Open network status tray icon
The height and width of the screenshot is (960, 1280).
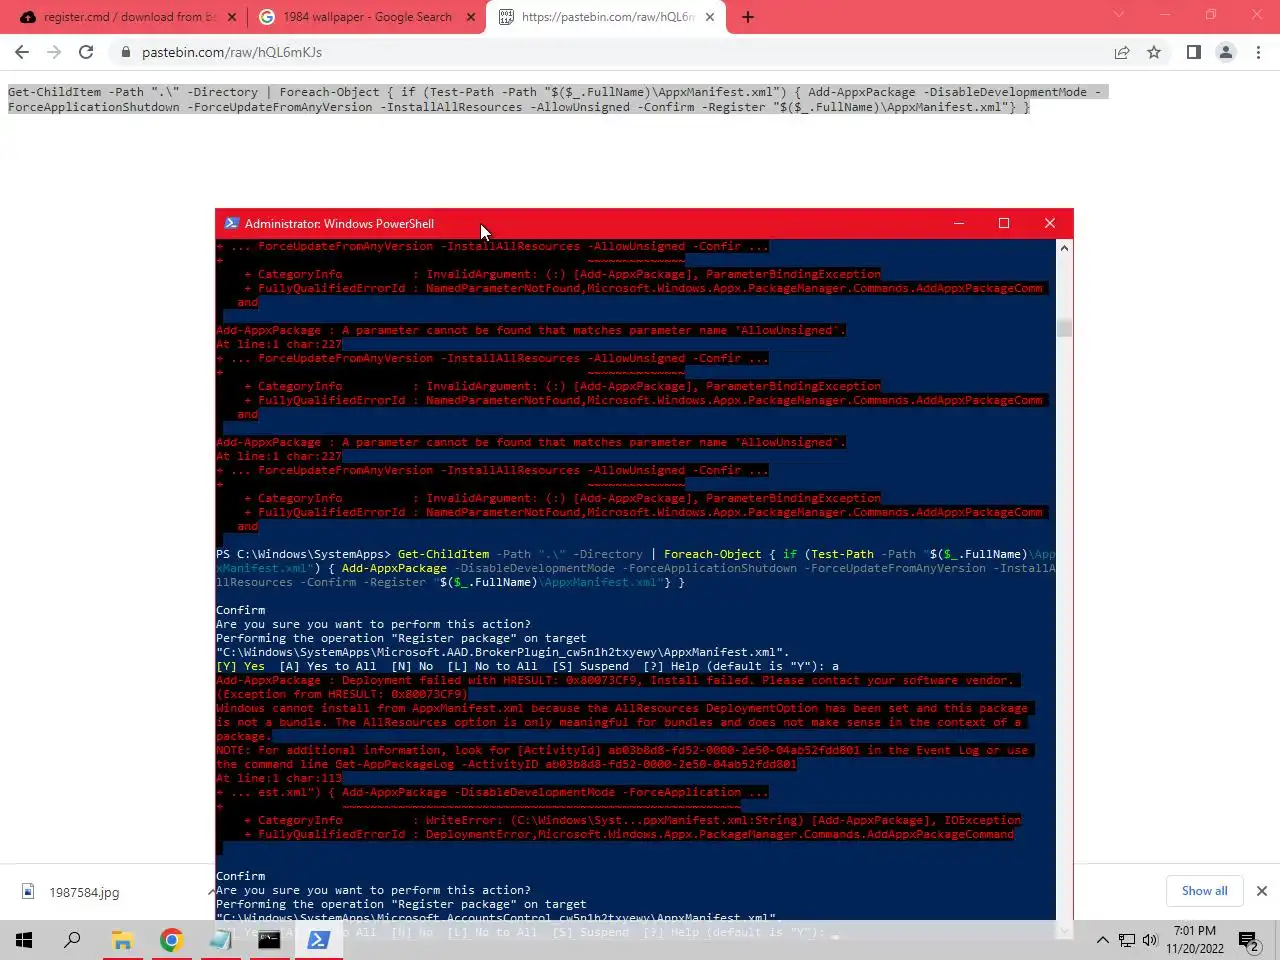pyautogui.click(x=1127, y=940)
